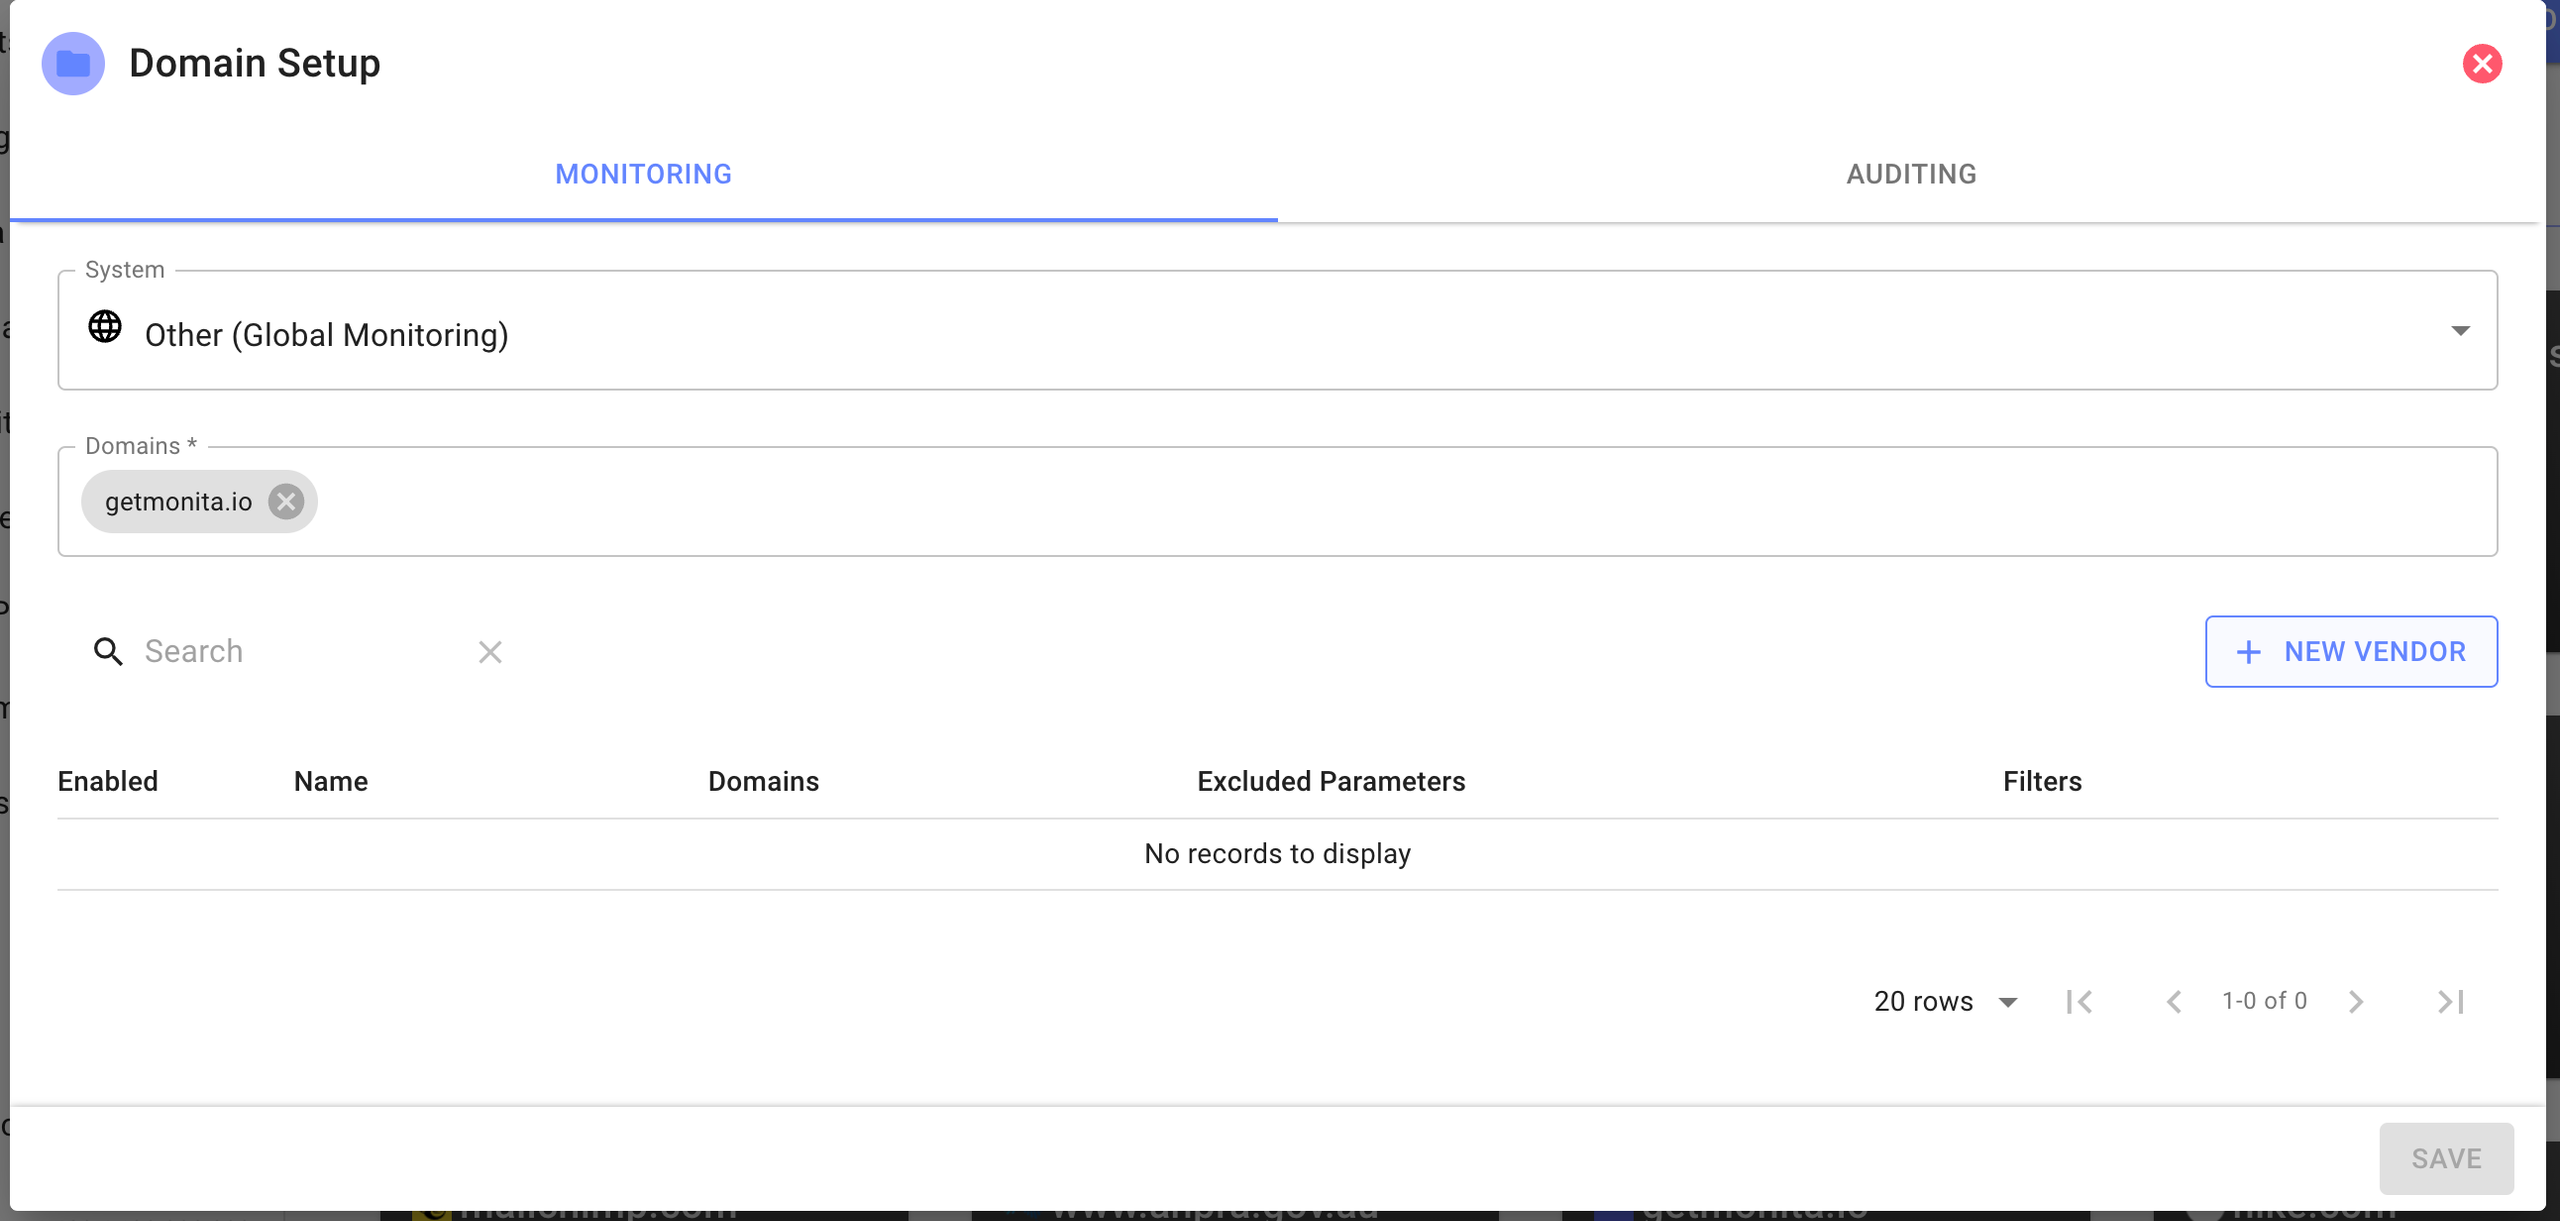Select the Monitoring tab
Image resolution: width=2560 pixels, height=1221 pixels.
coord(643,174)
